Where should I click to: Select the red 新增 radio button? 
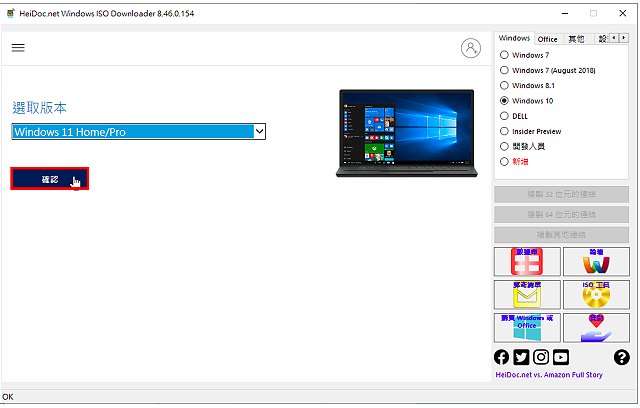click(504, 162)
